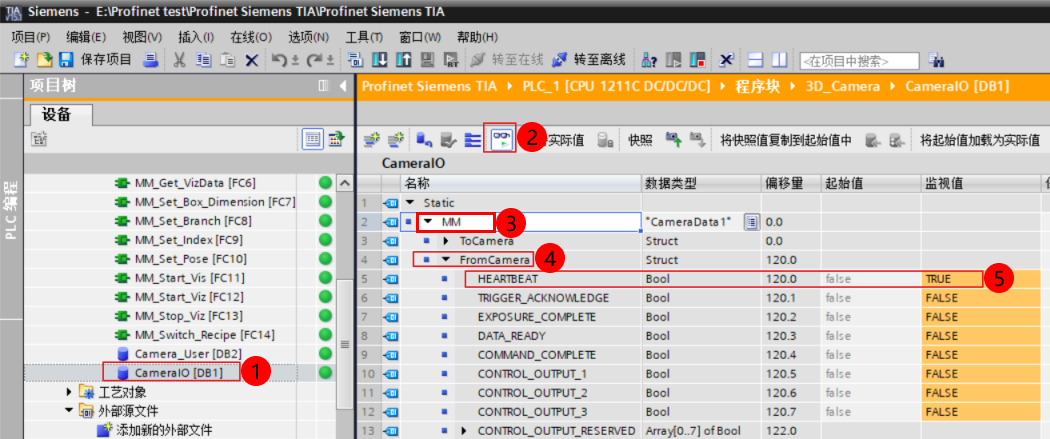1050x439 pixels.
Task: Click the copy icon in the toolbar
Action: tap(204, 60)
